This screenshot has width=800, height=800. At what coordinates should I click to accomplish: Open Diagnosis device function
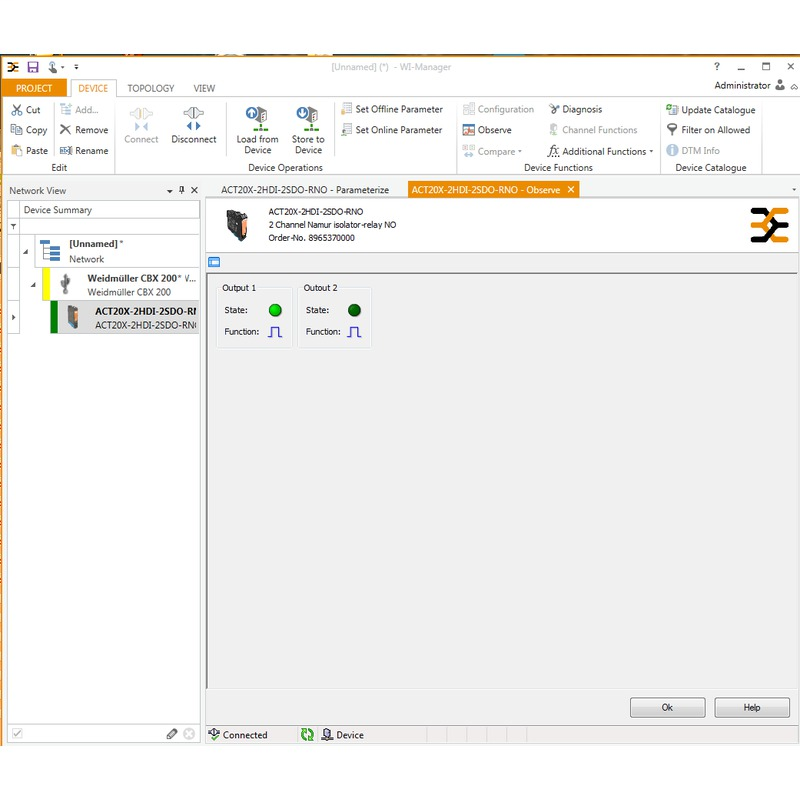pyautogui.click(x=576, y=109)
